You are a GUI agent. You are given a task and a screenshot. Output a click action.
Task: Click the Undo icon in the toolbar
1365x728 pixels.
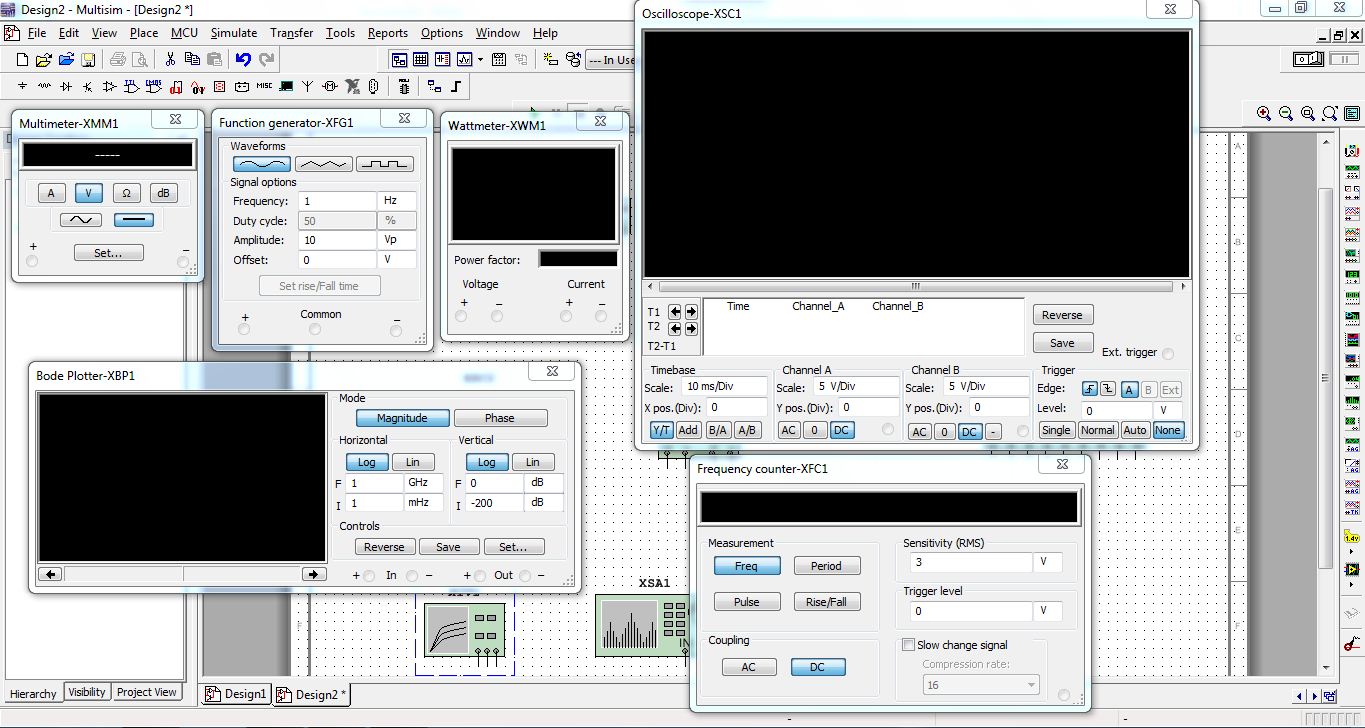pos(241,59)
